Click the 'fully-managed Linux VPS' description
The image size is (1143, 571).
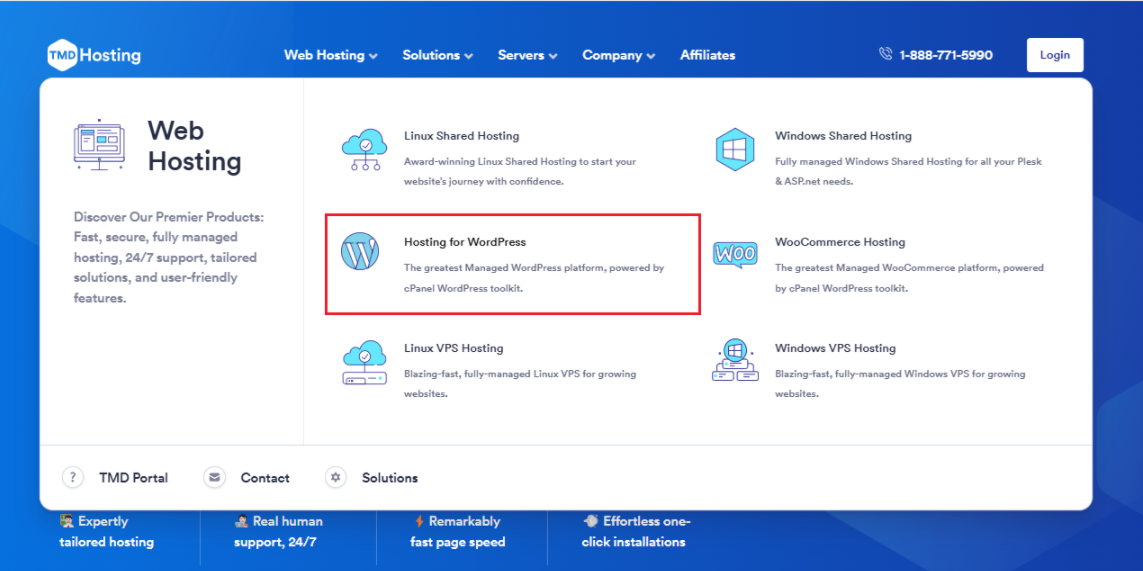(x=520, y=384)
